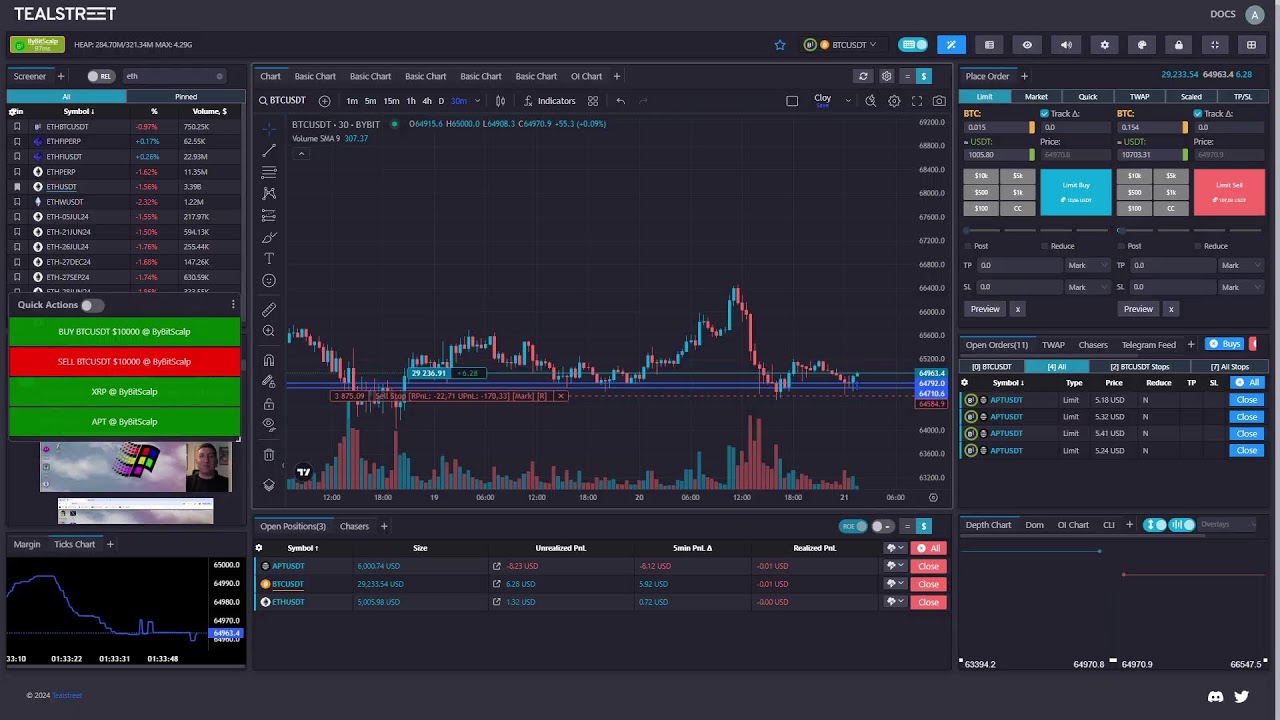1280x720 pixels.
Task: Select the brush drawing tool on chart
Action: pyautogui.click(x=269, y=237)
